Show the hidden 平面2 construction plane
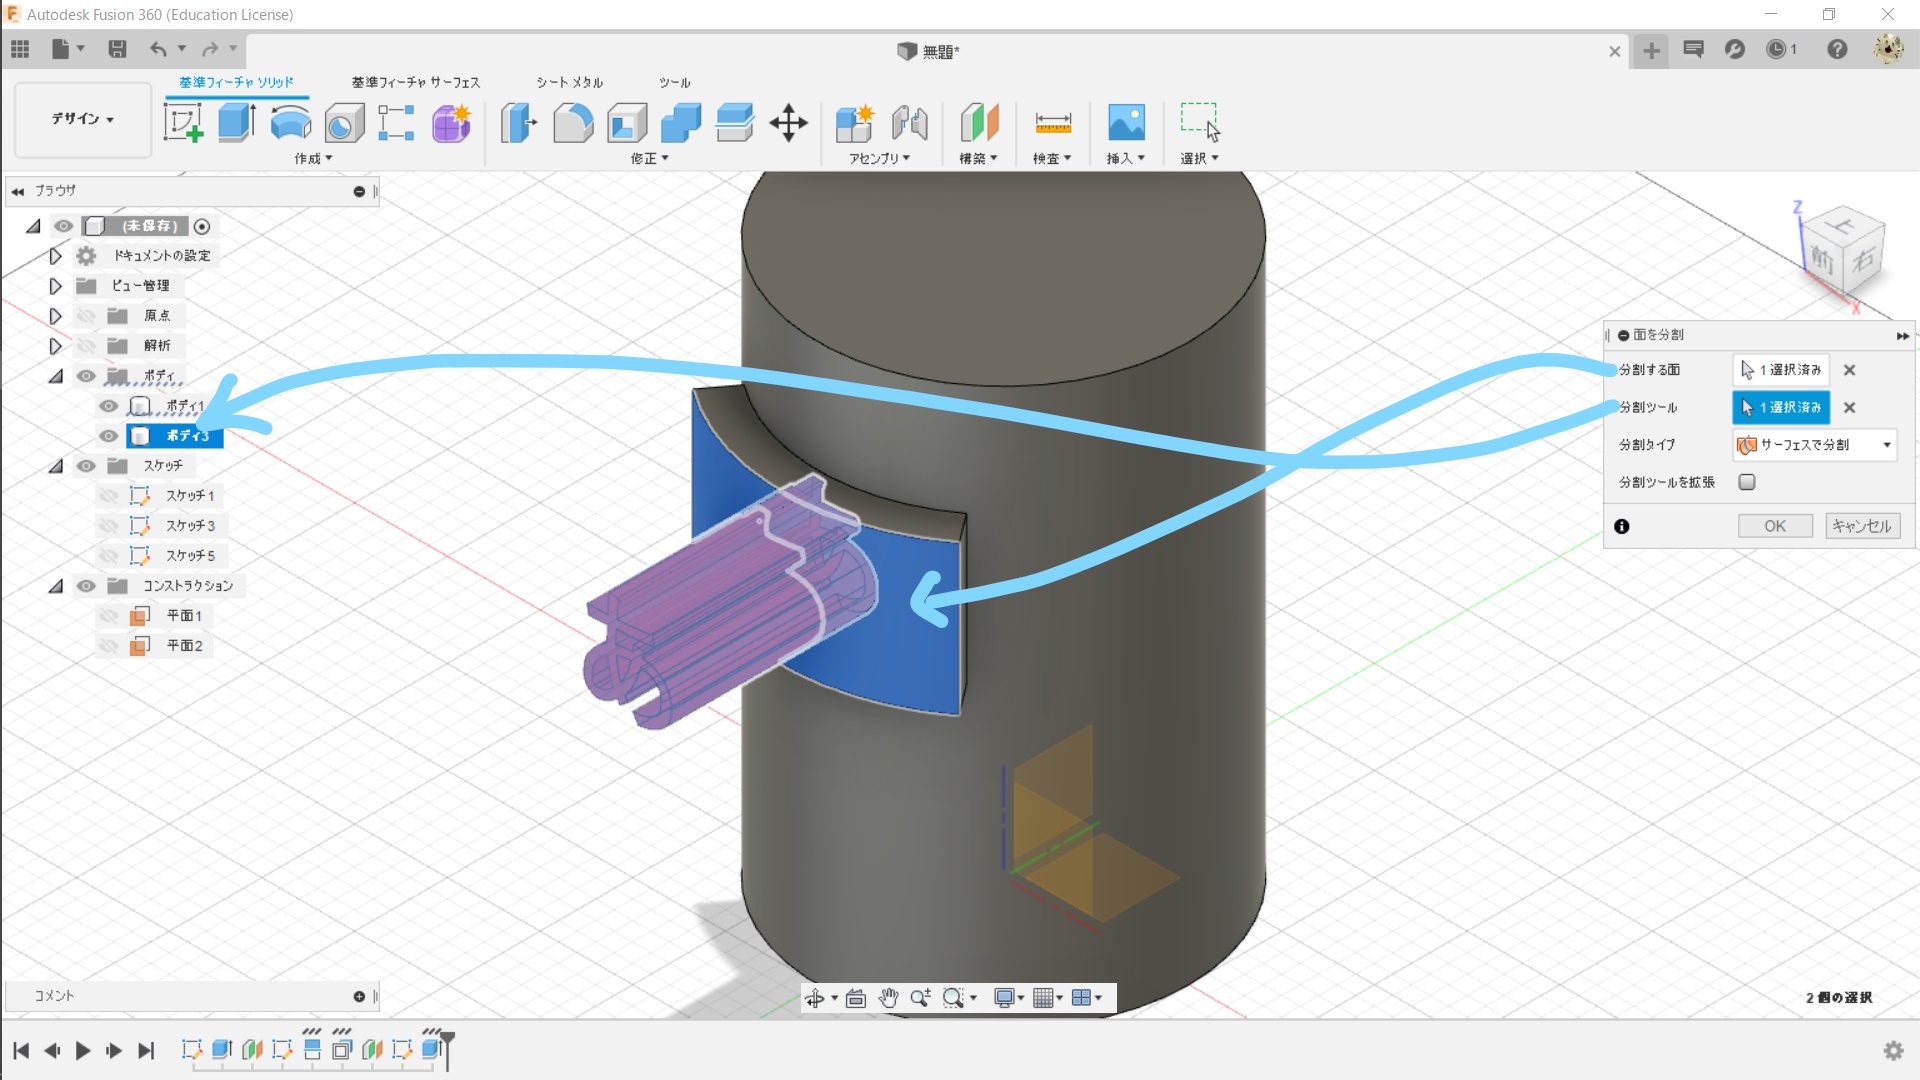 tap(108, 646)
